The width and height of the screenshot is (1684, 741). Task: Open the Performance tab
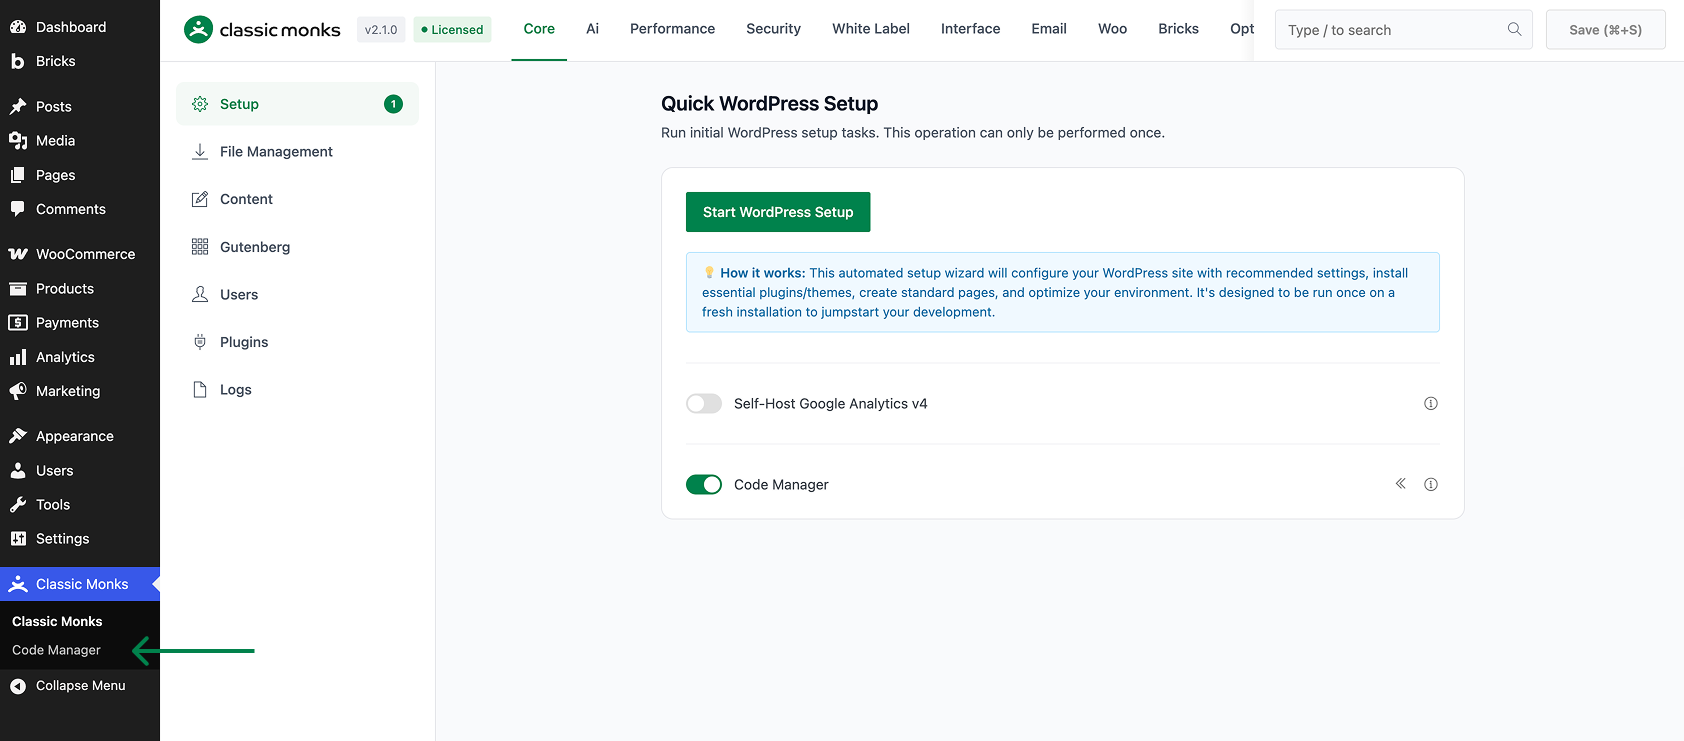(x=672, y=29)
